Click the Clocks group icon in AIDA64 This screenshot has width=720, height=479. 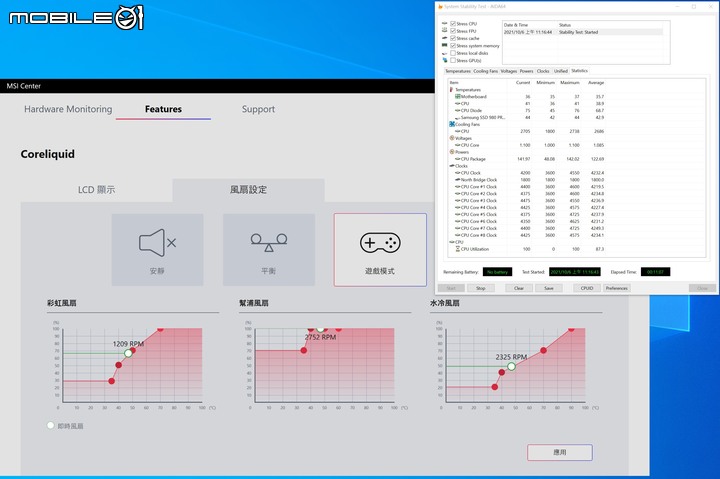(452, 166)
